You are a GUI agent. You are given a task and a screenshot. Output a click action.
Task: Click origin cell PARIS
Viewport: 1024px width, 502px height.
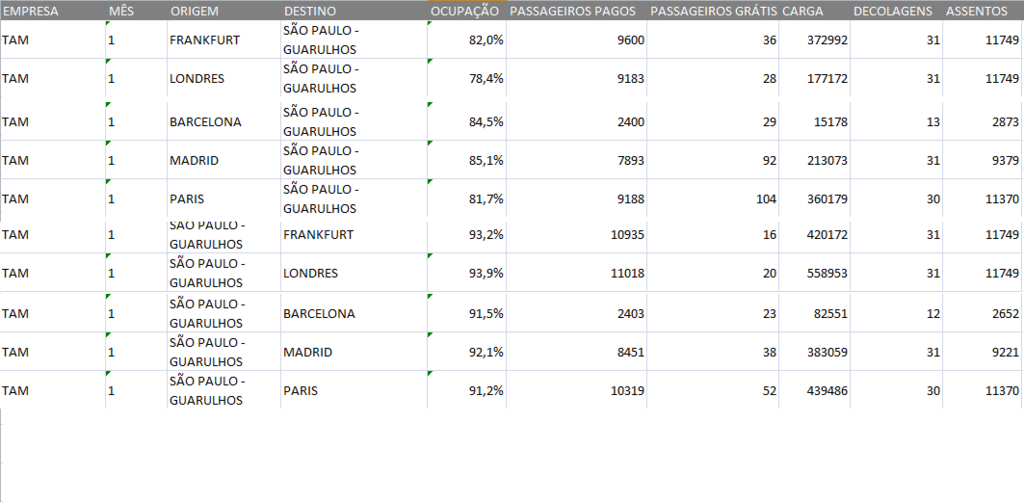223,198
